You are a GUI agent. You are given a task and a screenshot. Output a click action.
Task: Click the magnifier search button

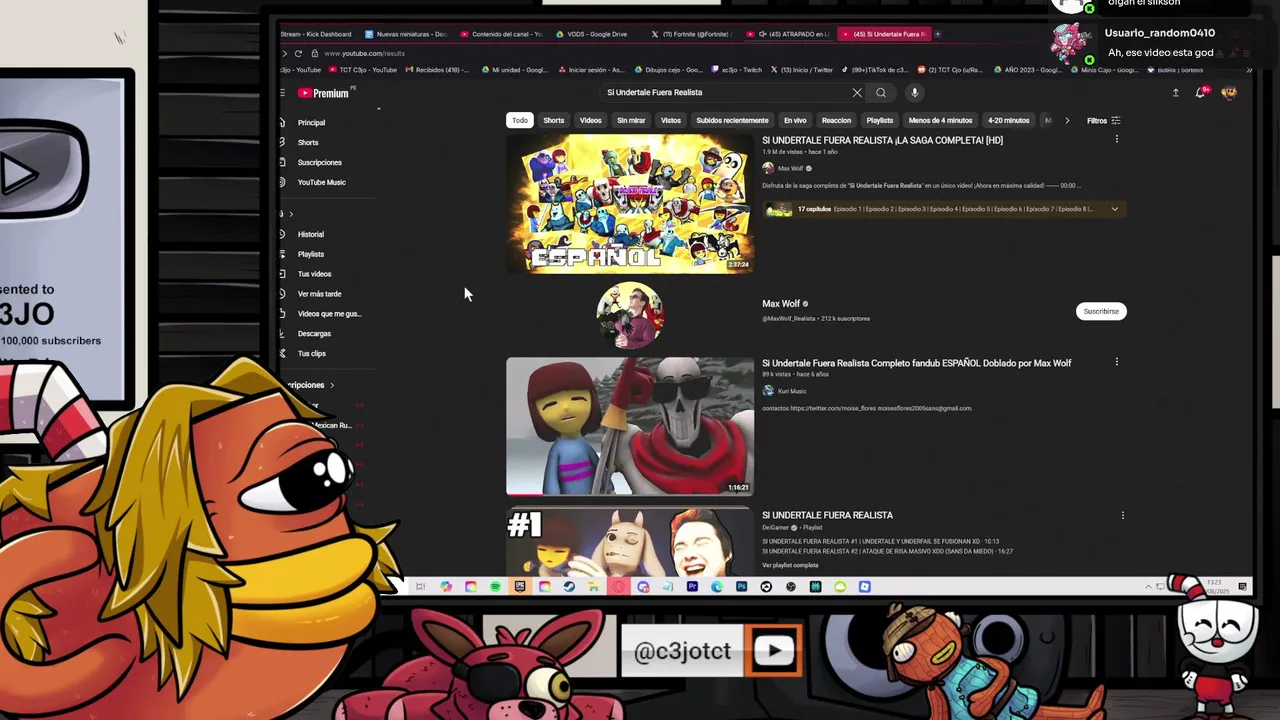[881, 93]
